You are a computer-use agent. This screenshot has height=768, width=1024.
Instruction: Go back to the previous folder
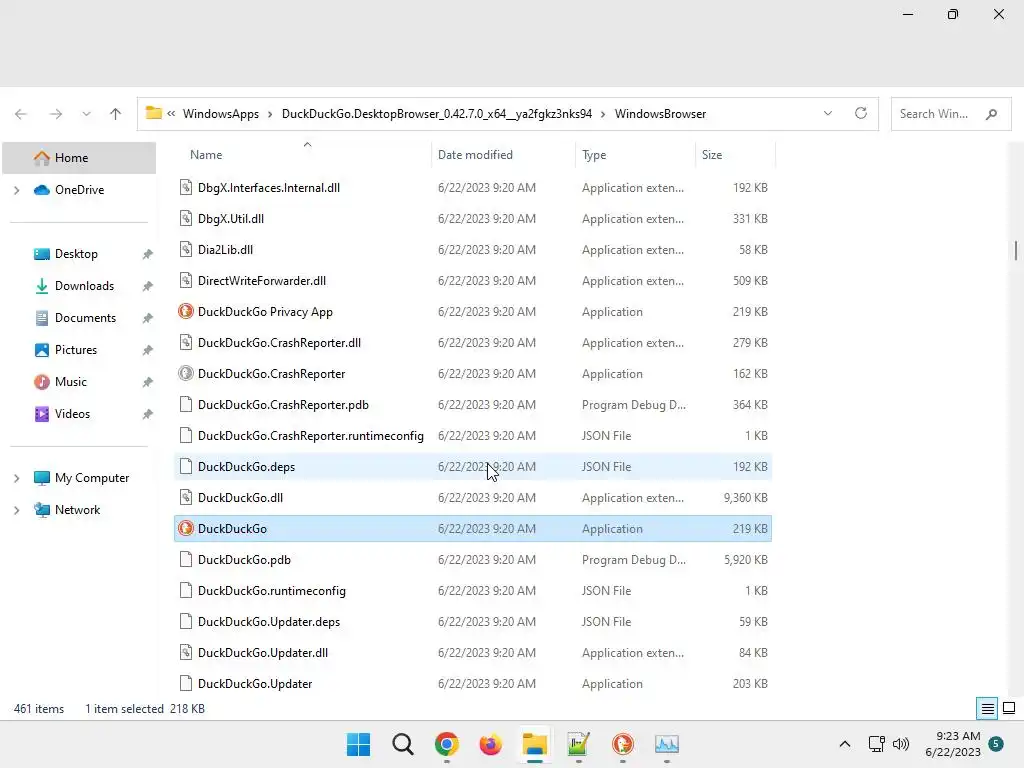[x=21, y=114]
